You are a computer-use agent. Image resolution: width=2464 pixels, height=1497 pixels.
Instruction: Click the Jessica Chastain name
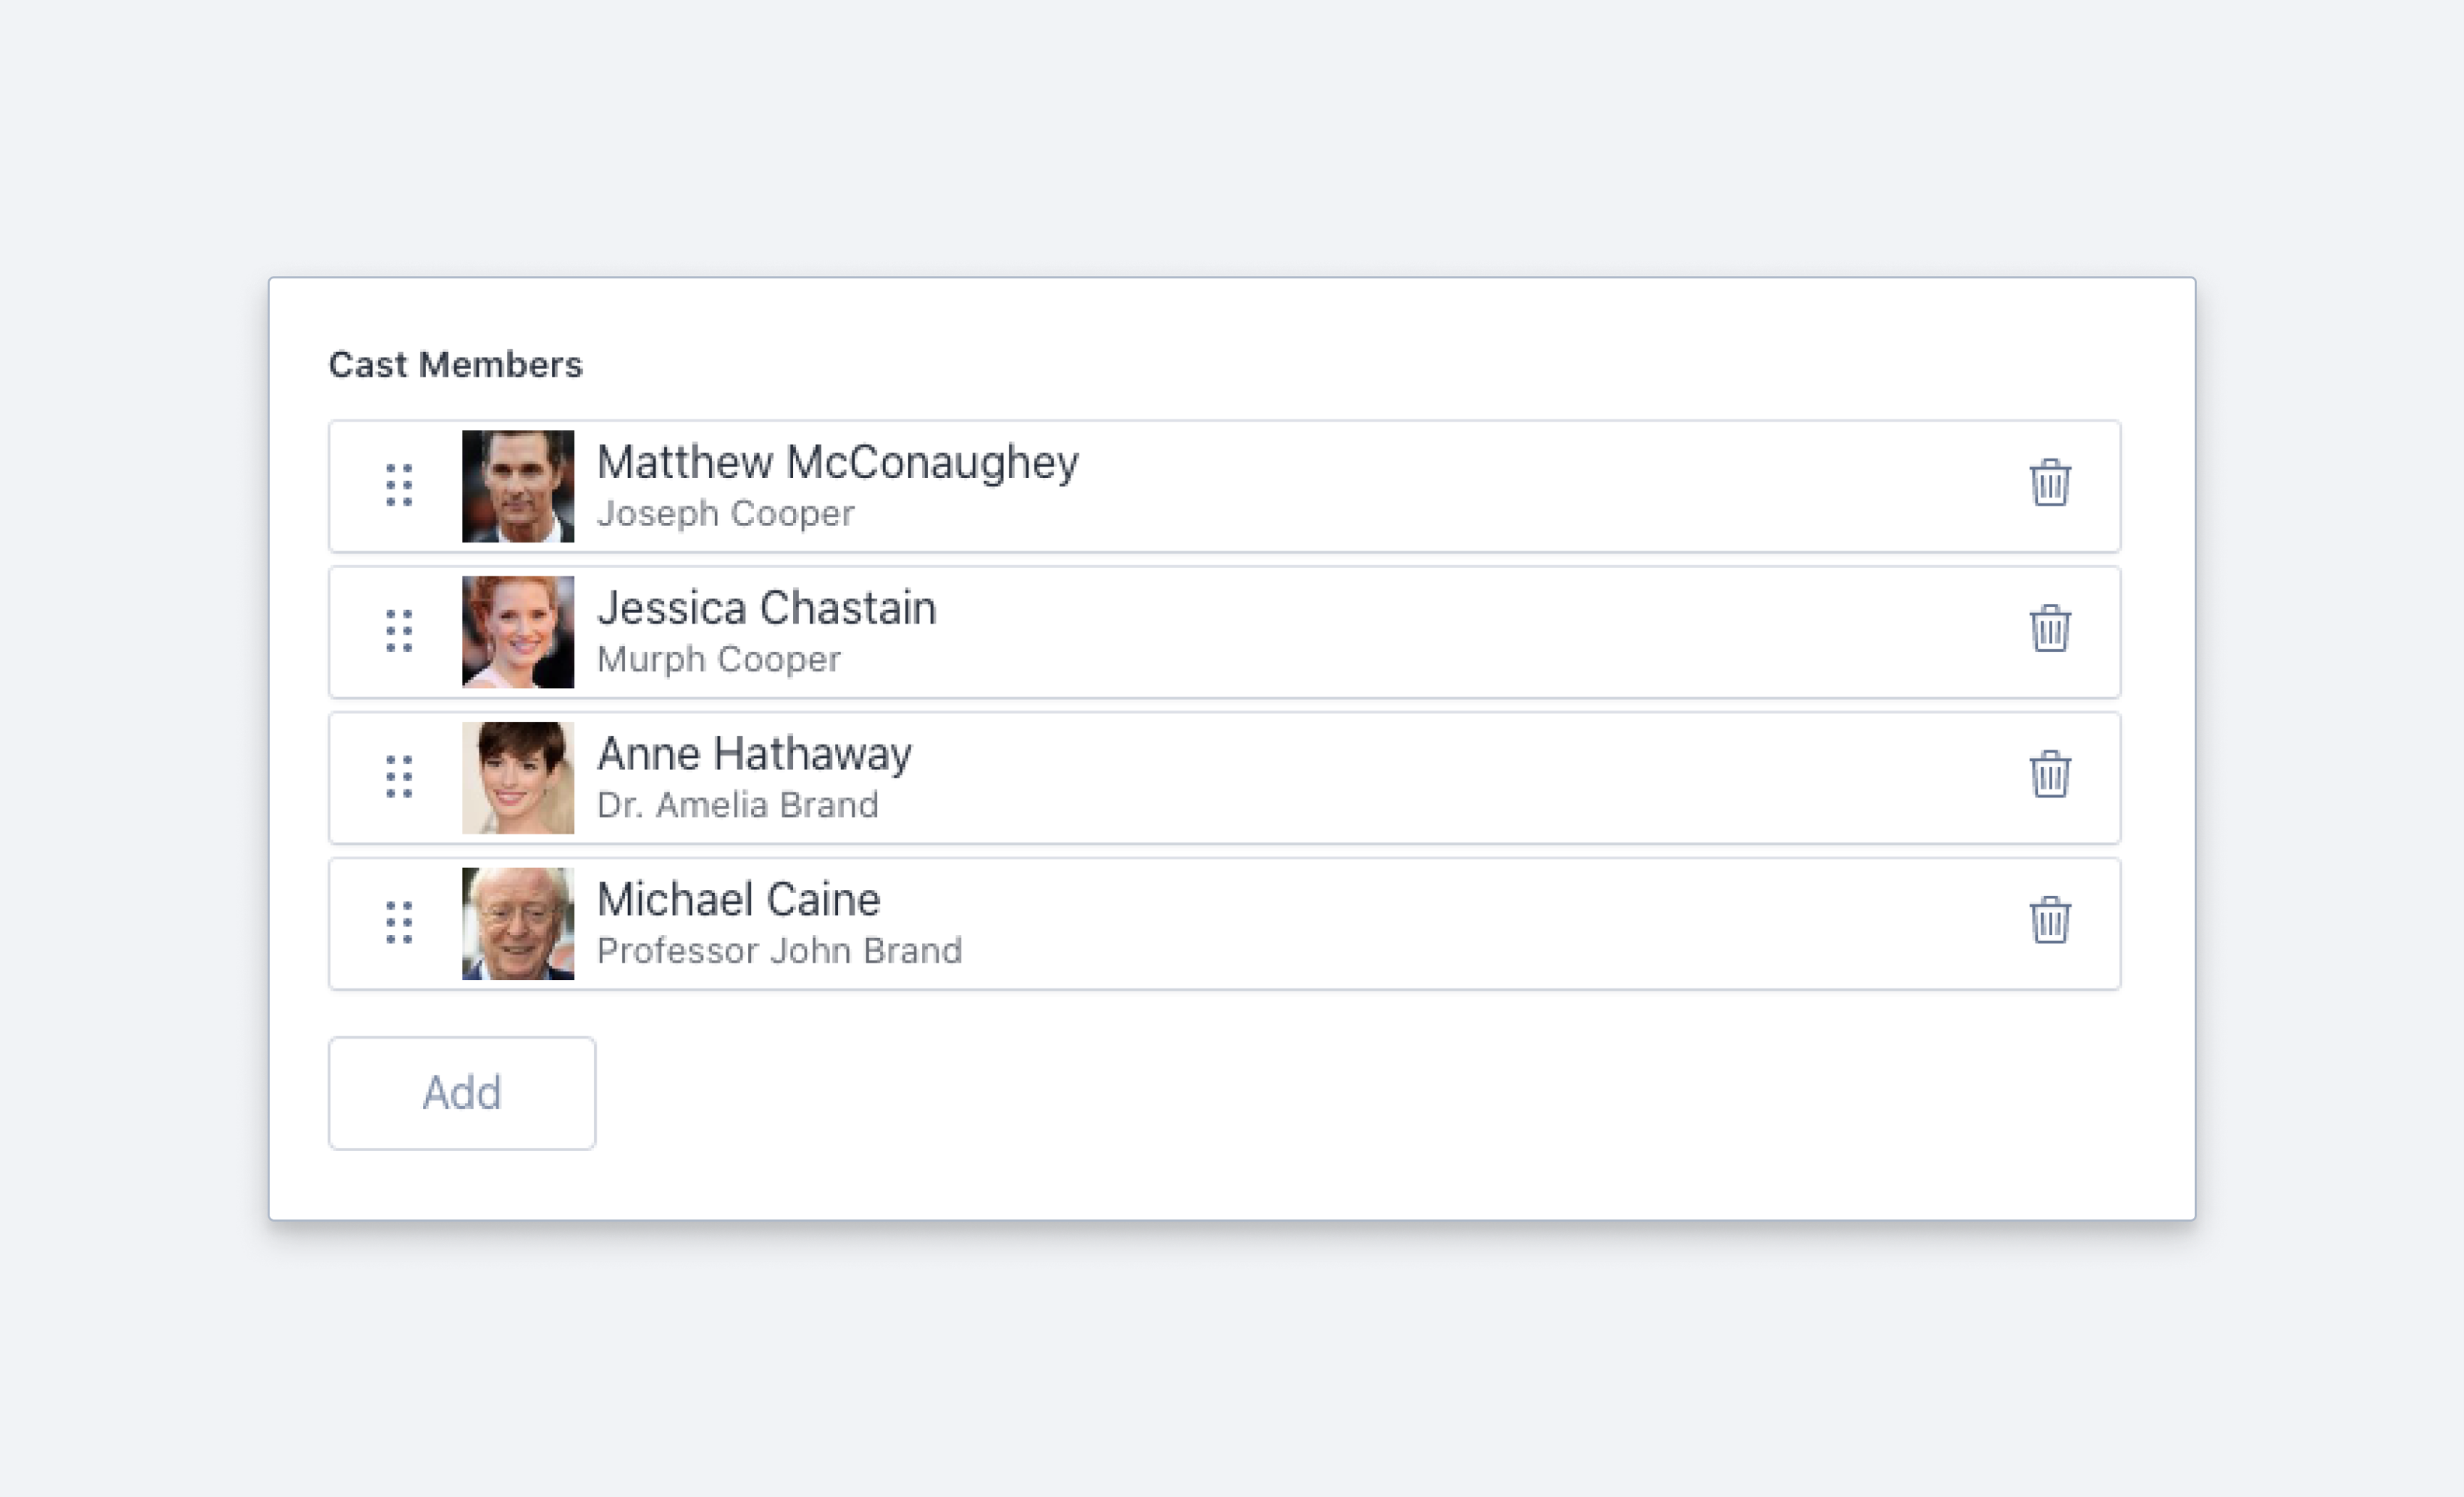point(766,608)
